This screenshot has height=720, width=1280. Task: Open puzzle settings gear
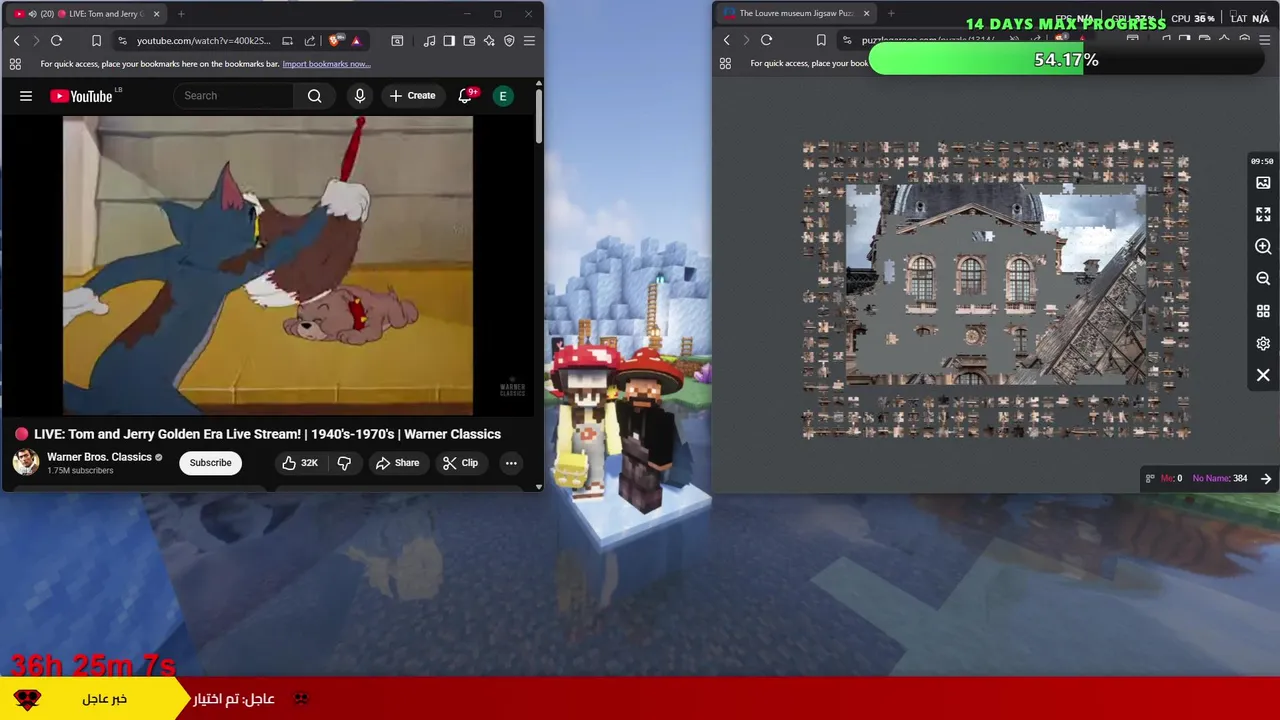coord(1263,343)
